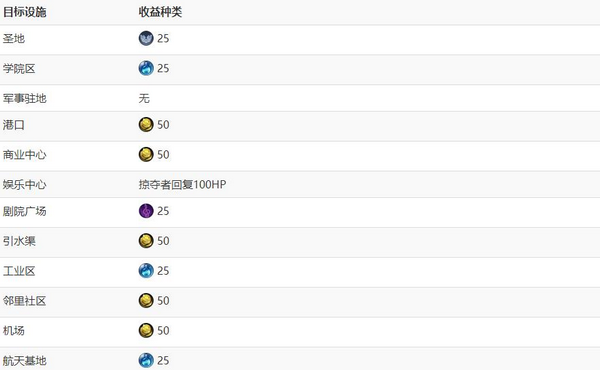Click the gold coin icon in the 邻里社区 row
The width and height of the screenshot is (600, 370).
(x=146, y=301)
